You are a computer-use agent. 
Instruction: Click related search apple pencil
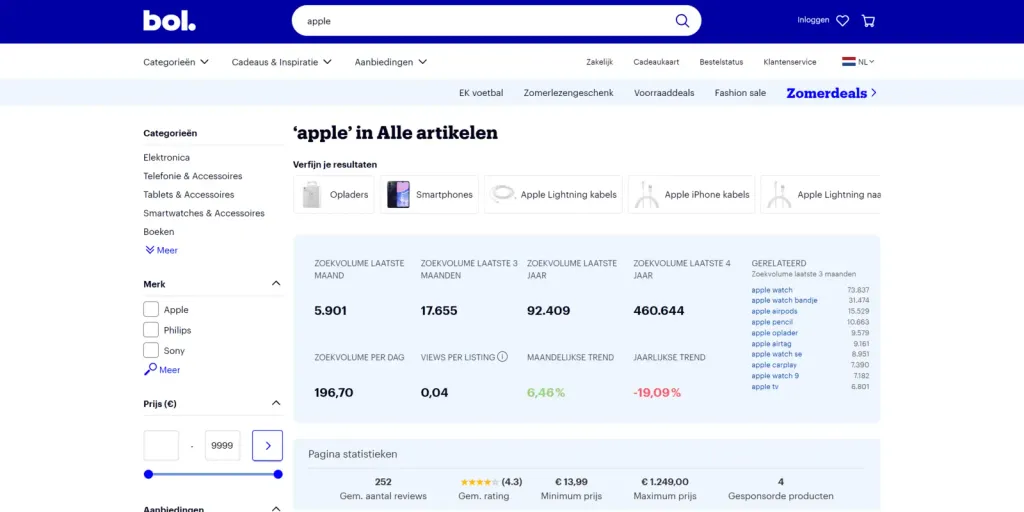click(x=772, y=322)
